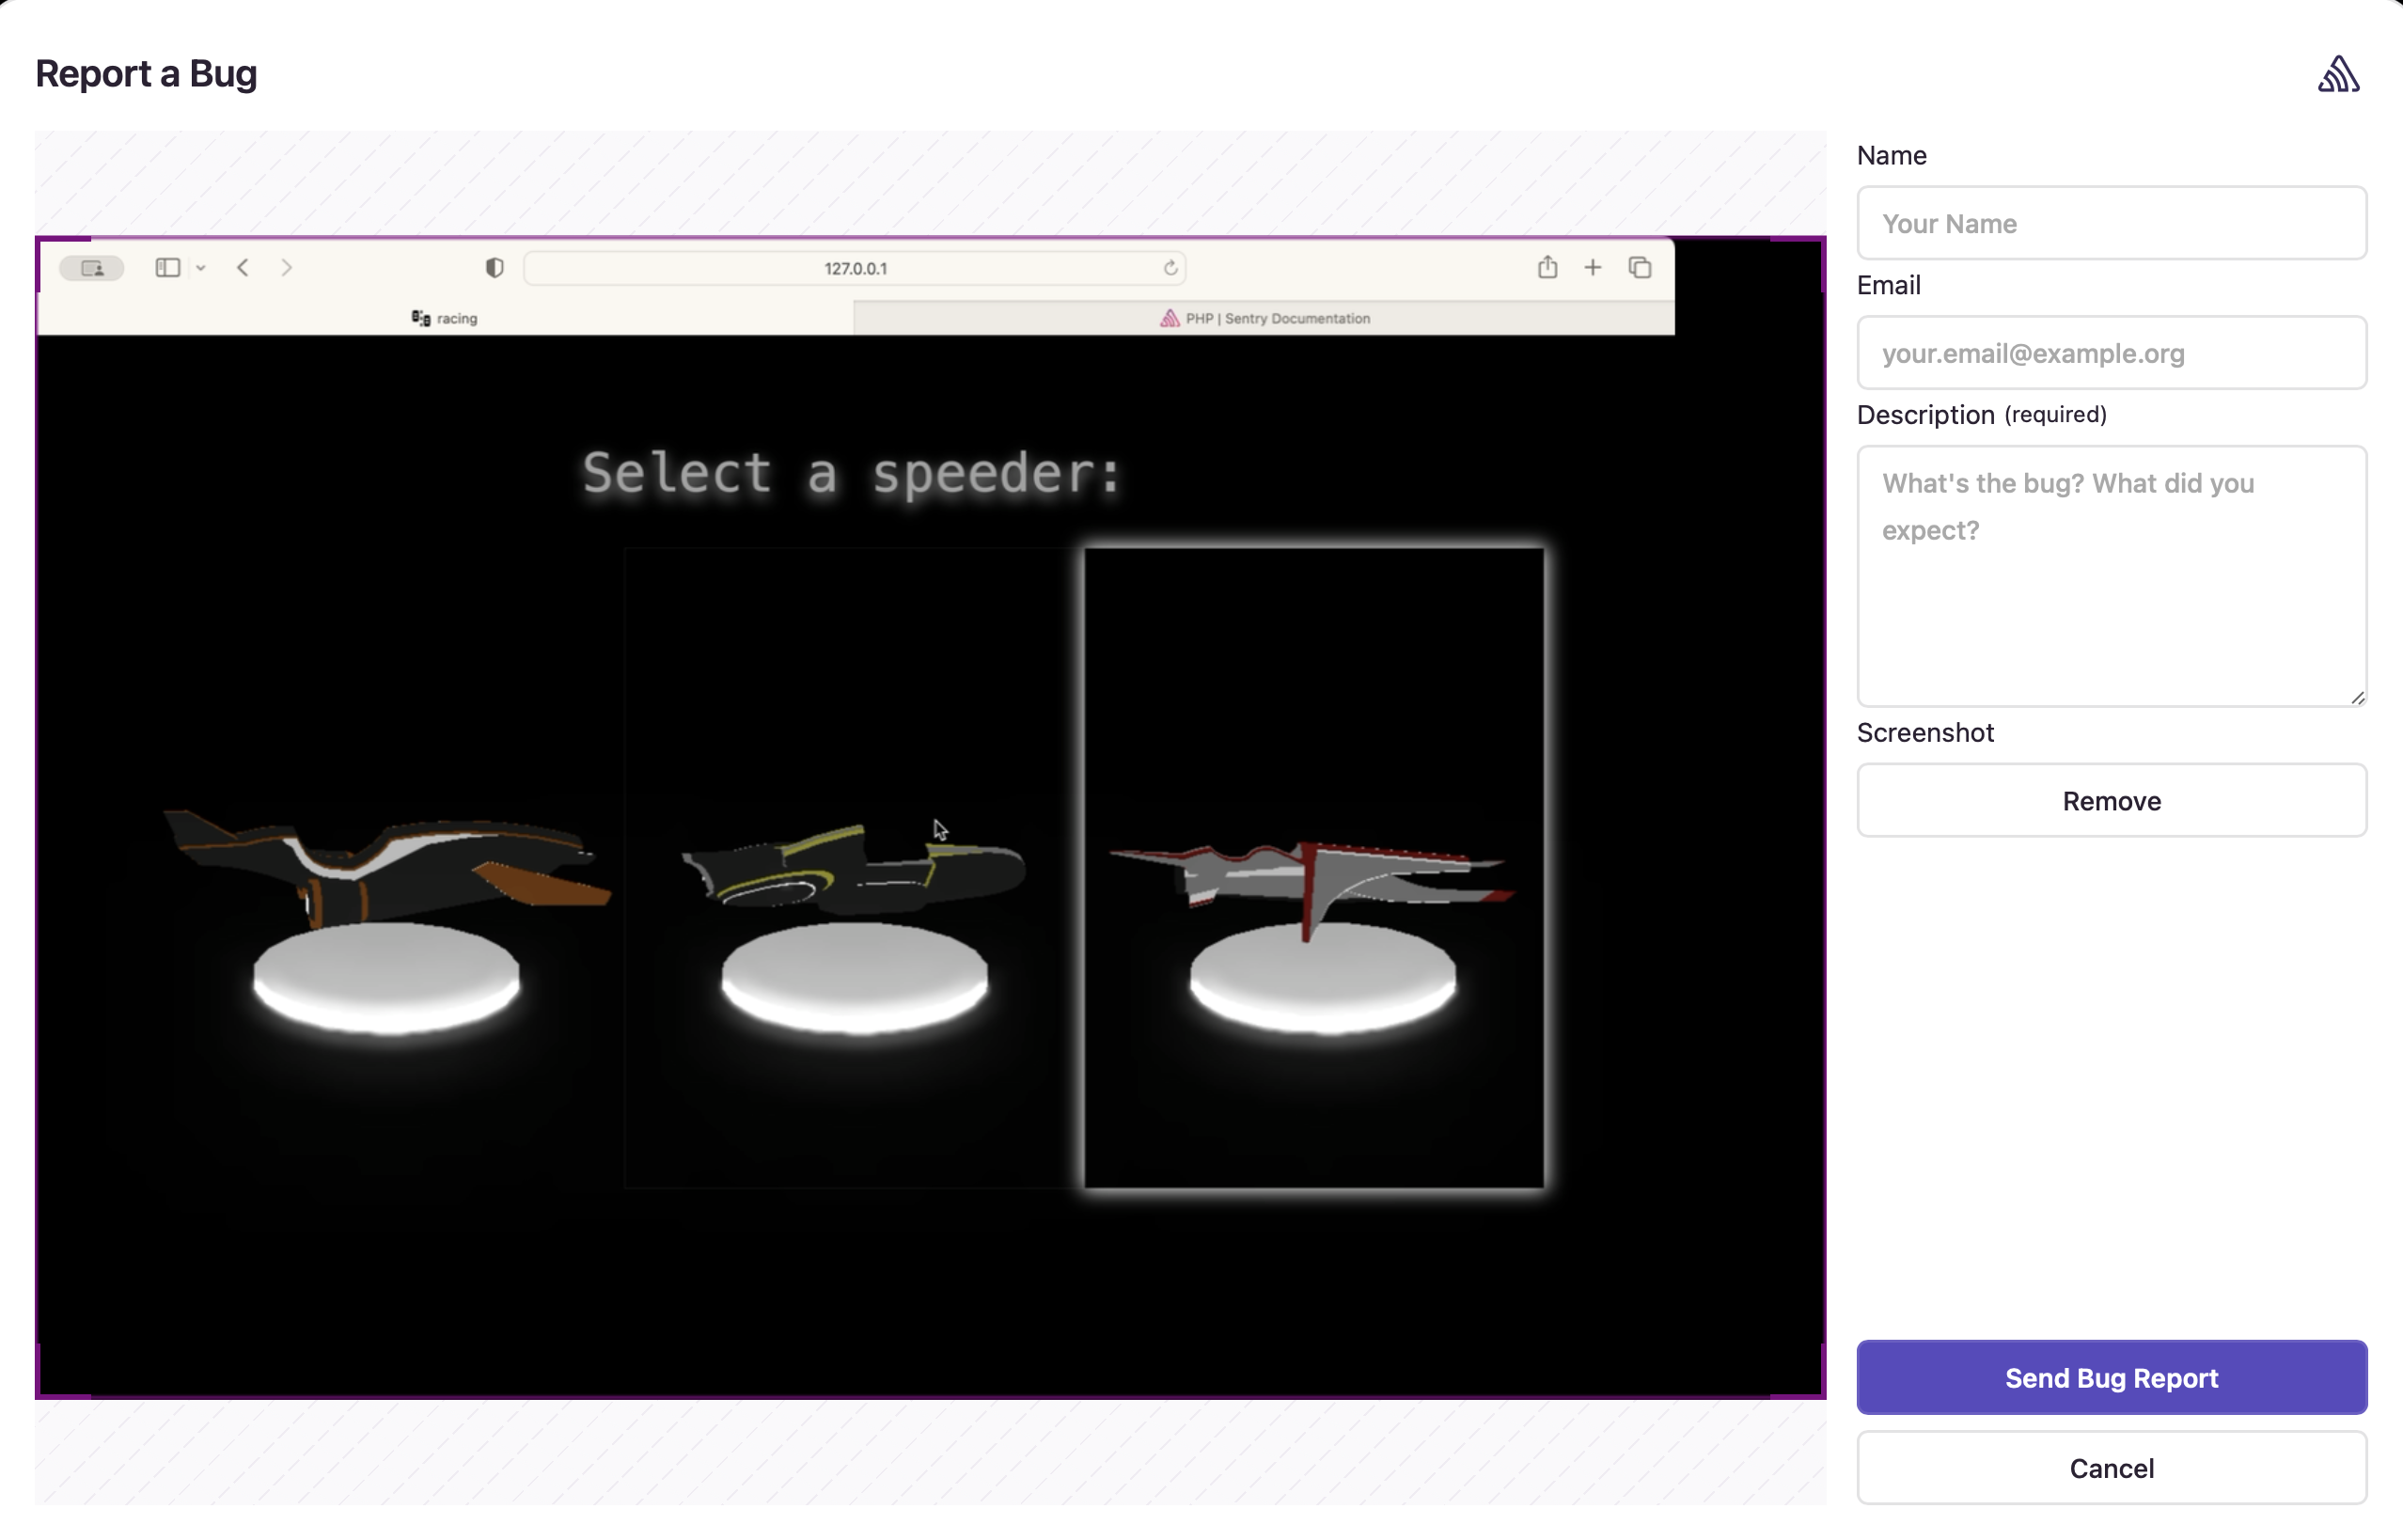The width and height of the screenshot is (2403, 1540).
Task: Cancel the bug report dialog
Action: click(2111, 1467)
